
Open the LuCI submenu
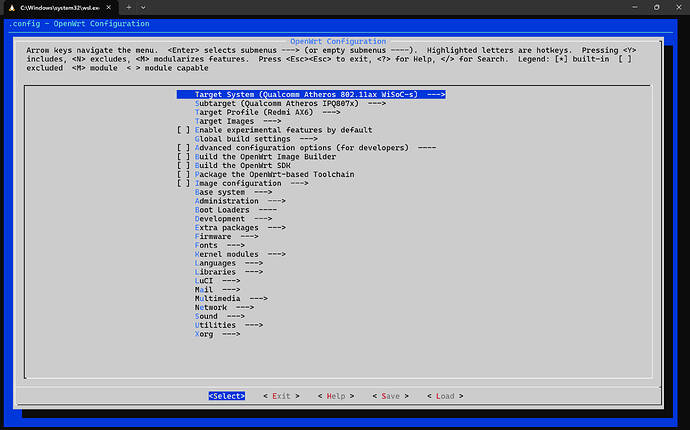tap(217, 281)
